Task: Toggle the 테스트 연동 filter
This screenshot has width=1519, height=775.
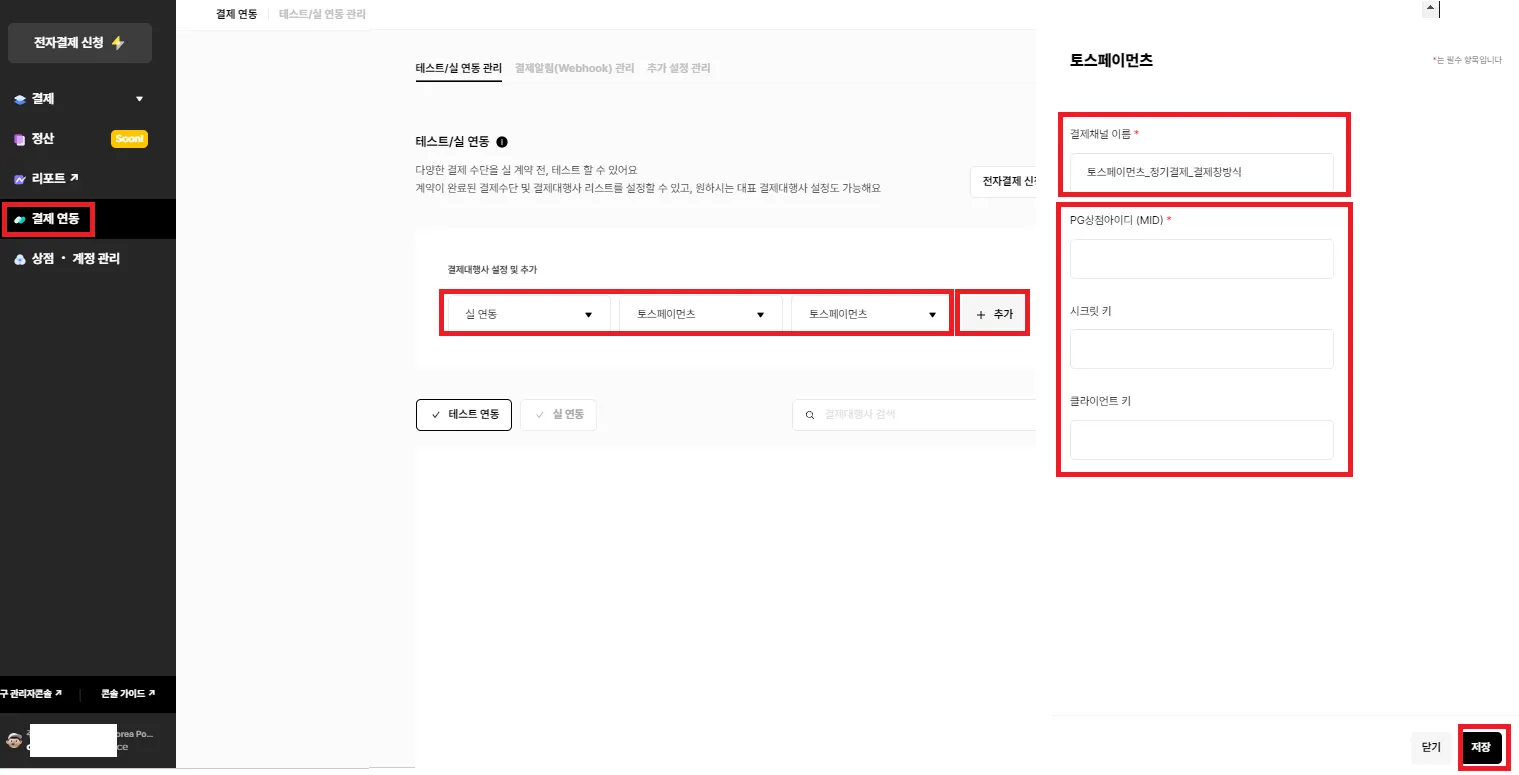Action: pyautogui.click(x=464, y=415)
